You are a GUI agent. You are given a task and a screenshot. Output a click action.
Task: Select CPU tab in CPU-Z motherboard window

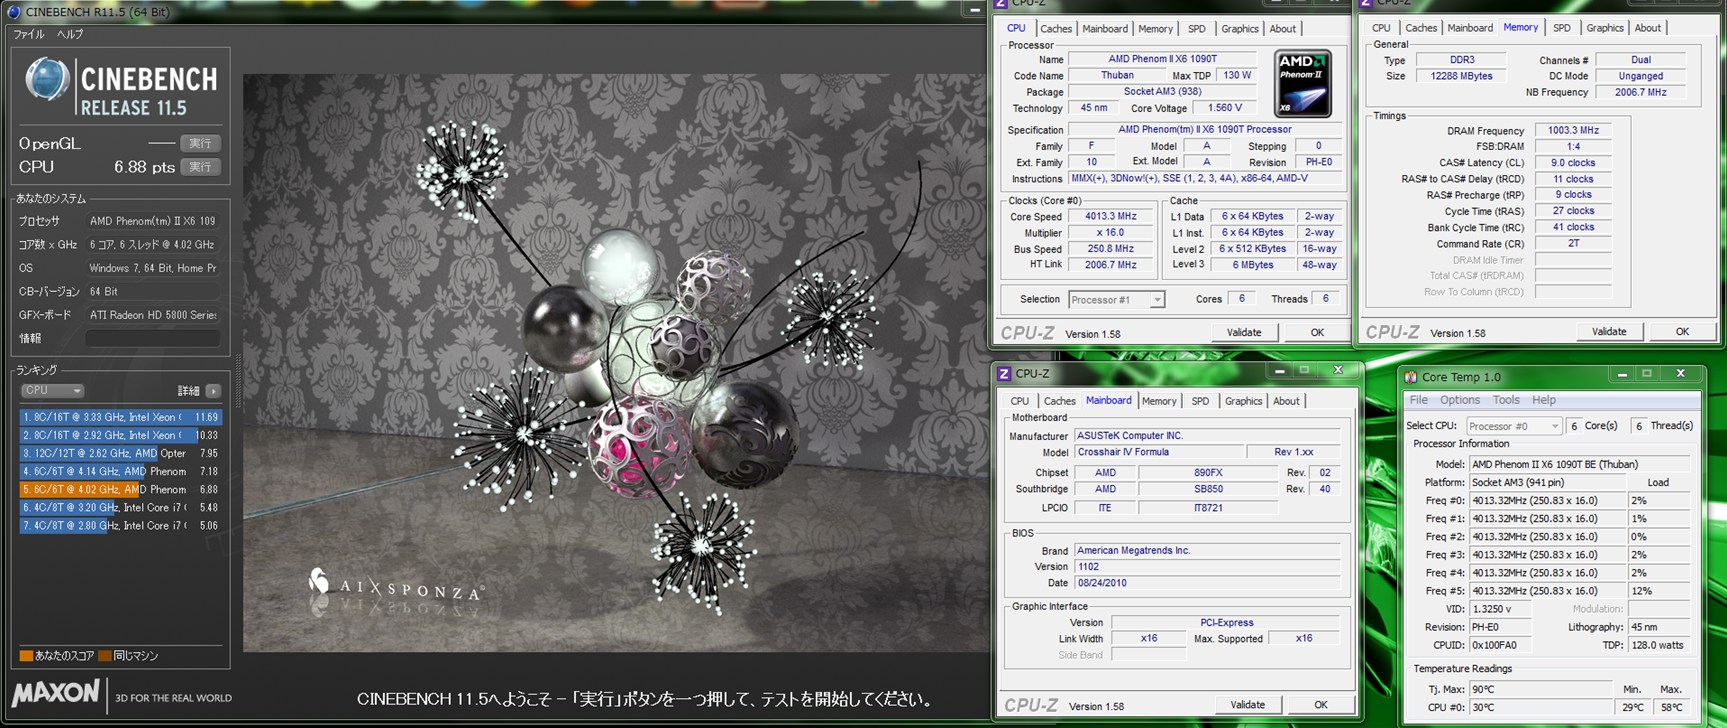pos(1019,401)
